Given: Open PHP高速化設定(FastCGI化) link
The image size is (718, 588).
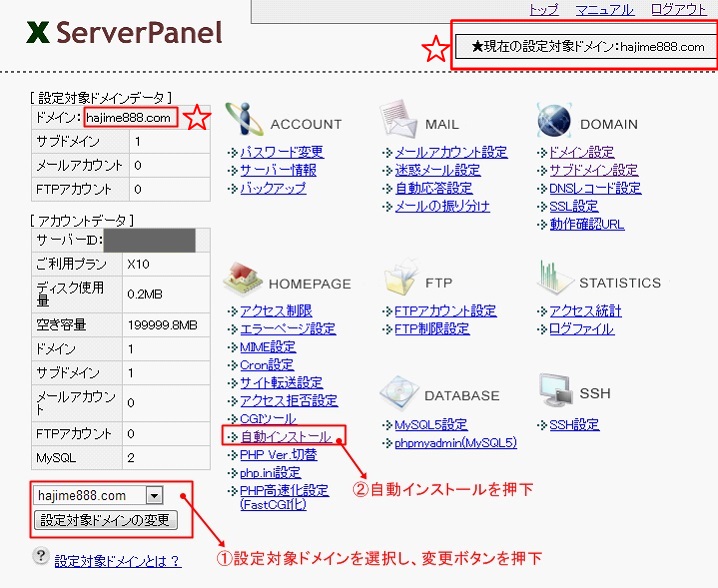Looking at the screenshot, I should point(284,497).
